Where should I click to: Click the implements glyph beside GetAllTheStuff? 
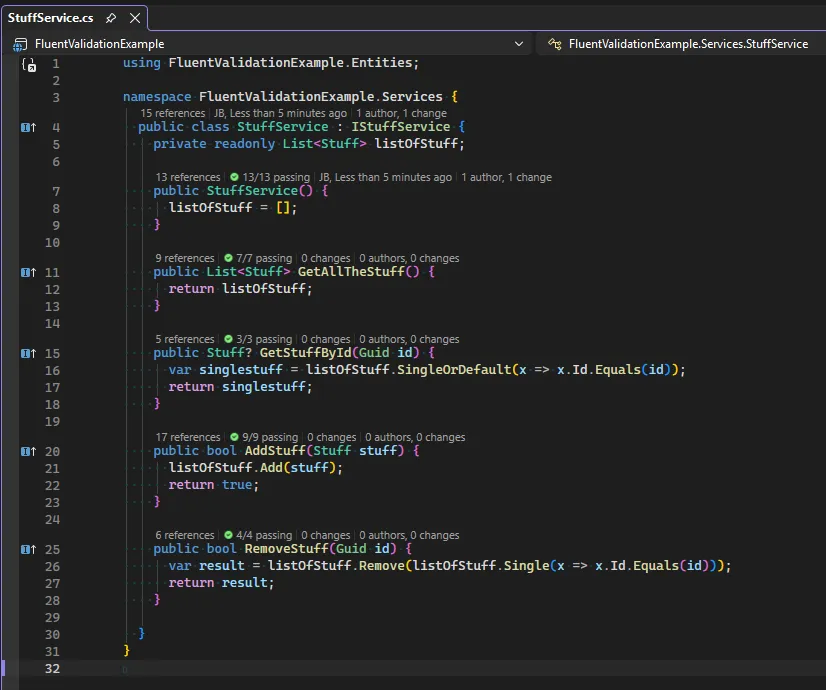[28, 272]
